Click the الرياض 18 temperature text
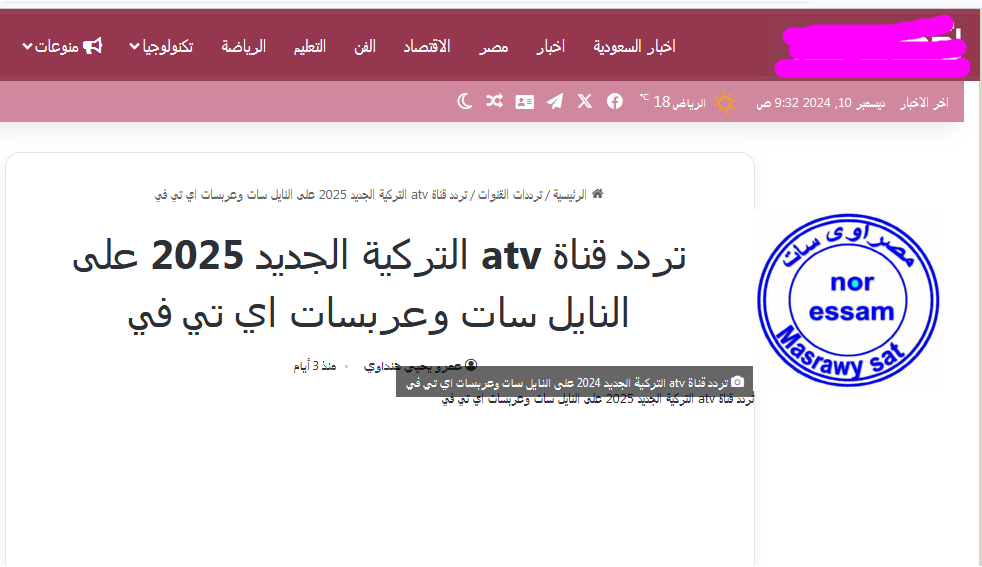The height and width of the screenshot is (567, 982). [x=673, y=102]
